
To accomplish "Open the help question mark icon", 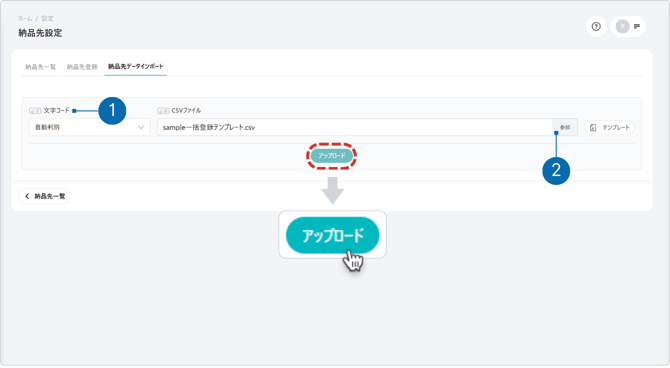I will (596, 26).
